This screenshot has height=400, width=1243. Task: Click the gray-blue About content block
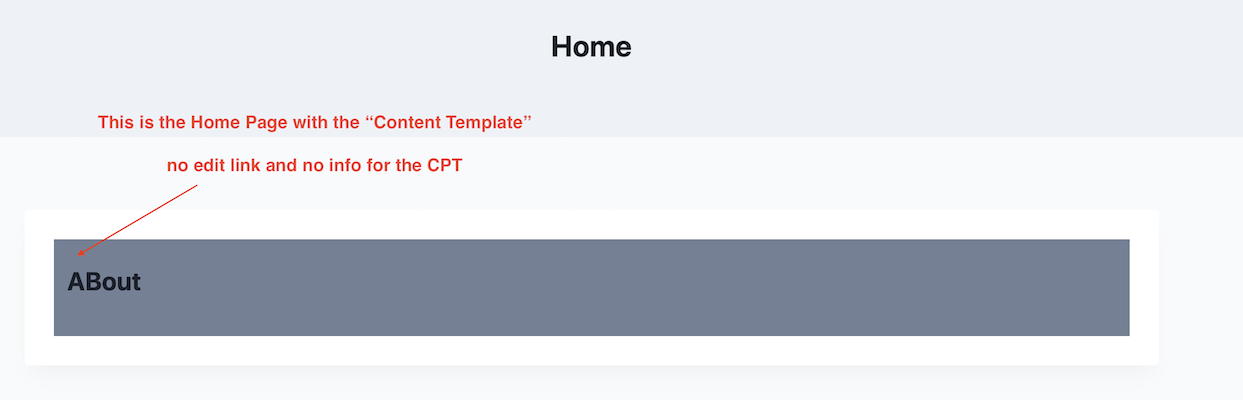pyautogui.click(x=591, y=288)
